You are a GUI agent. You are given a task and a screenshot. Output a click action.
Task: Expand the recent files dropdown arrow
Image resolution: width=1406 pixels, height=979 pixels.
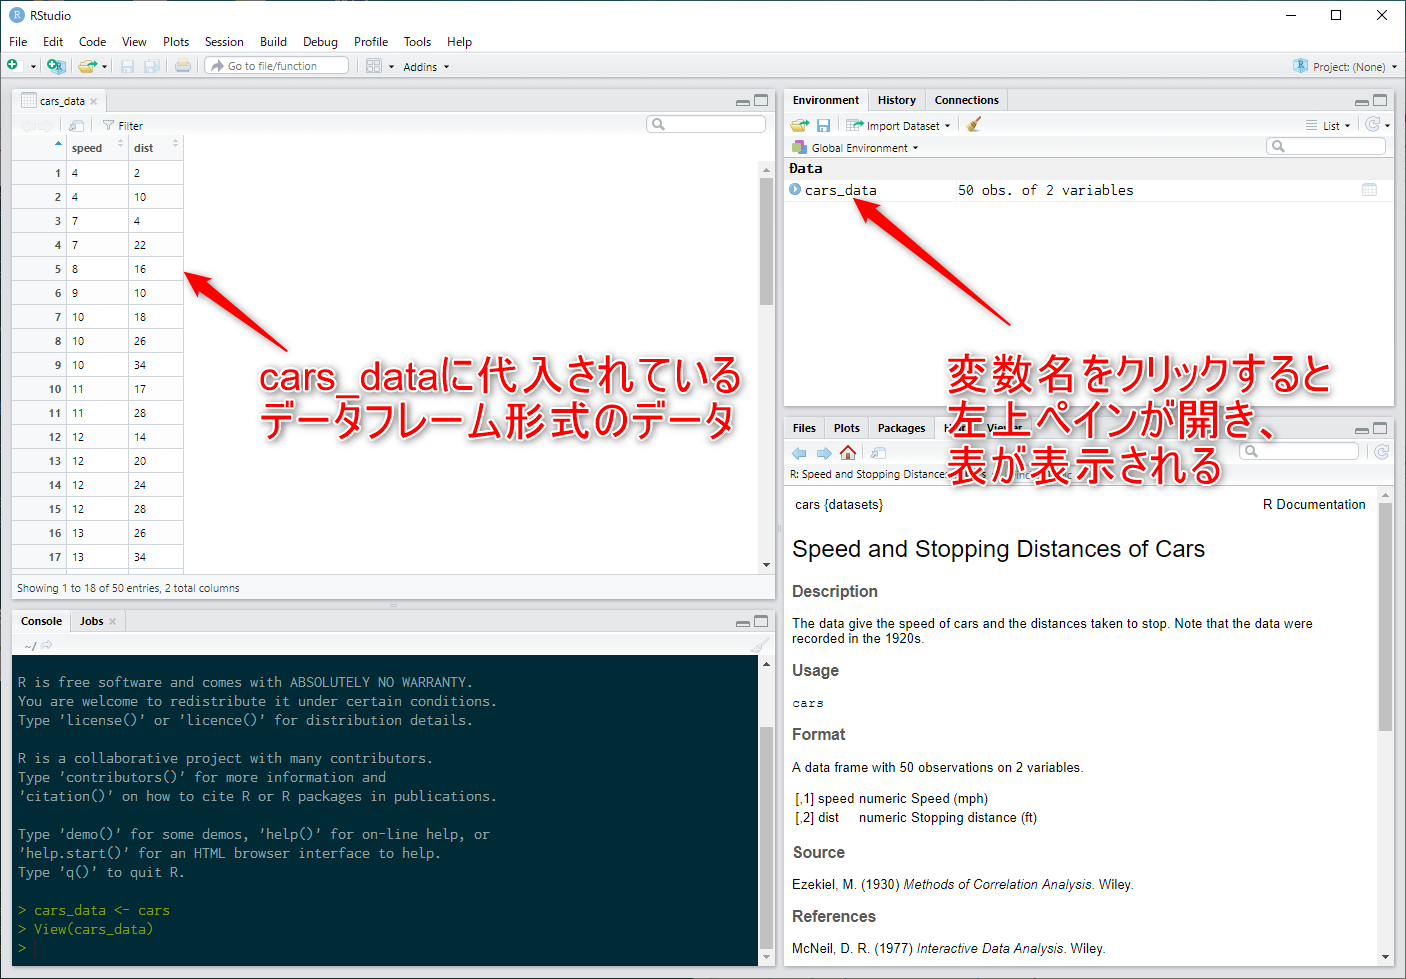[104, 67]
